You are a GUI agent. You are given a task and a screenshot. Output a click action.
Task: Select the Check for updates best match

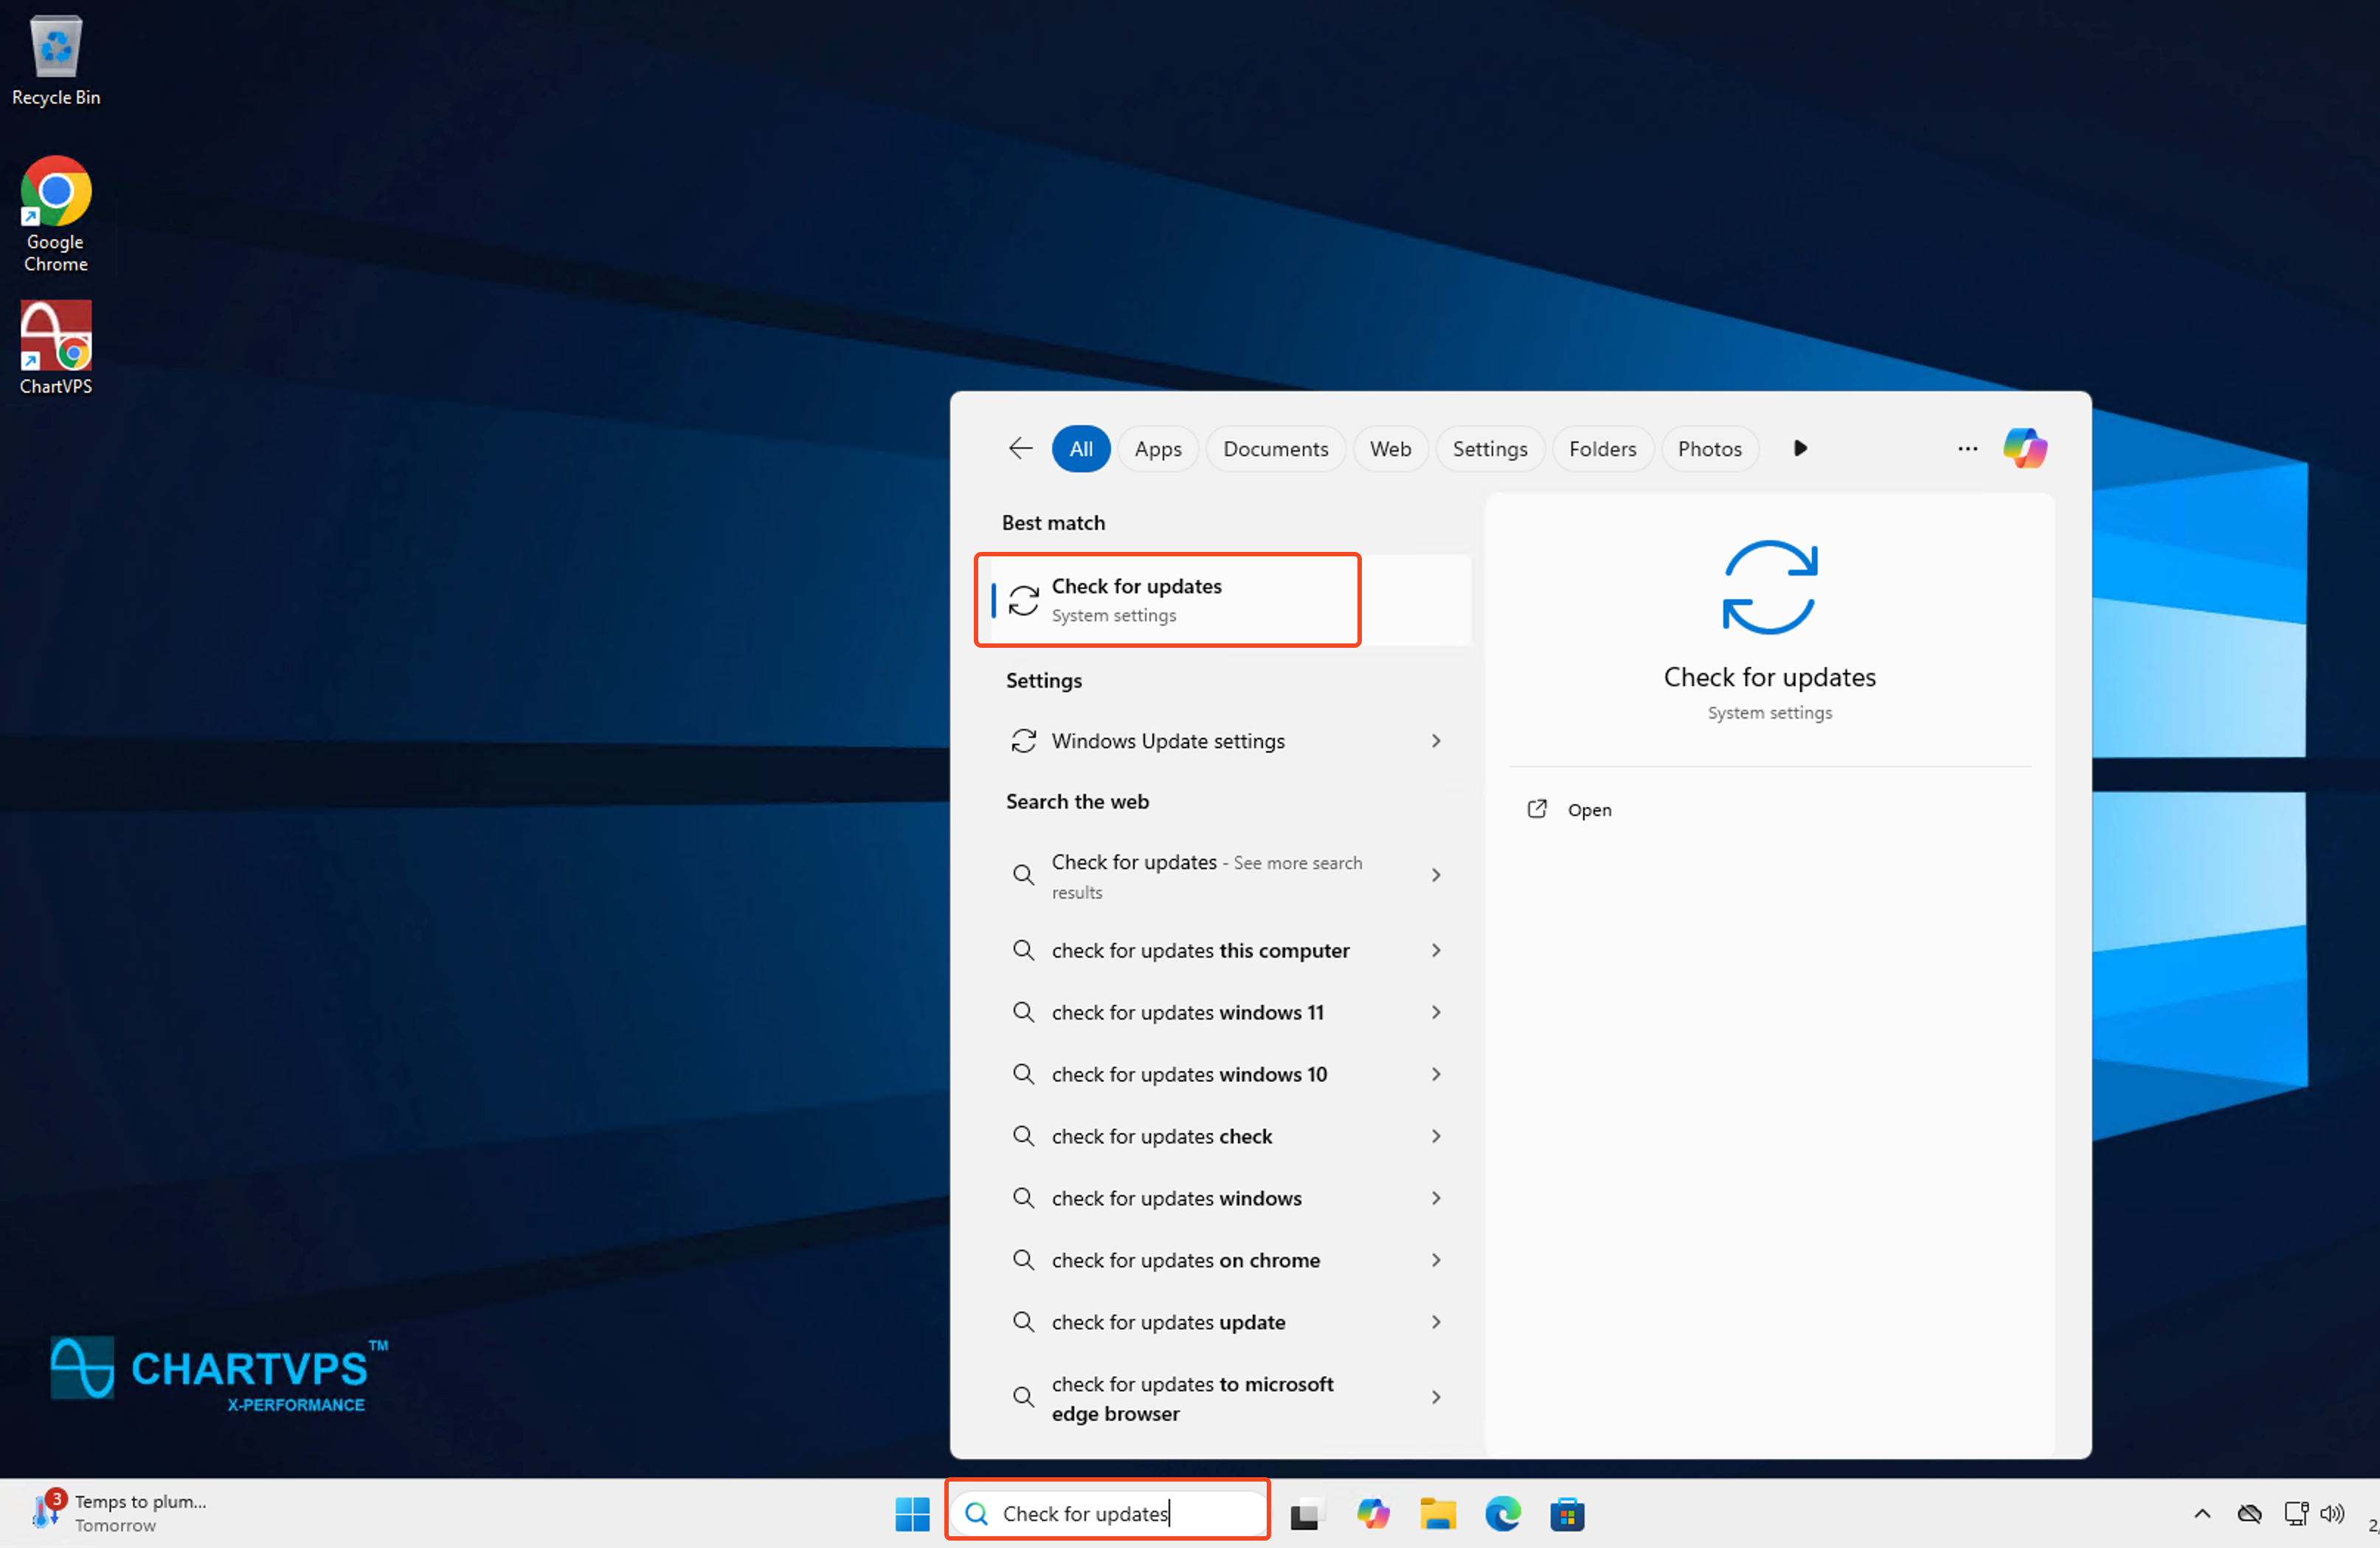pyautogui.click(x=1167, y=599)
